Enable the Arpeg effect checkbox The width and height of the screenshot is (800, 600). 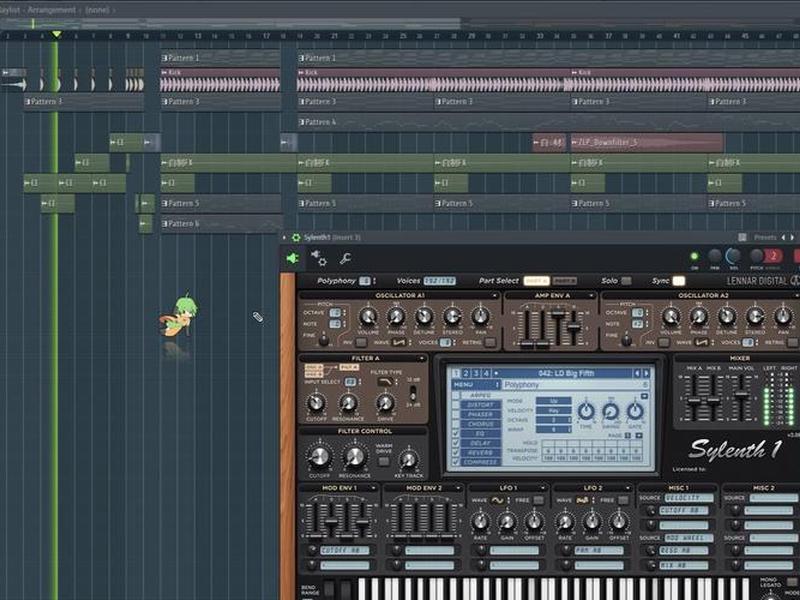coord(456,395)
